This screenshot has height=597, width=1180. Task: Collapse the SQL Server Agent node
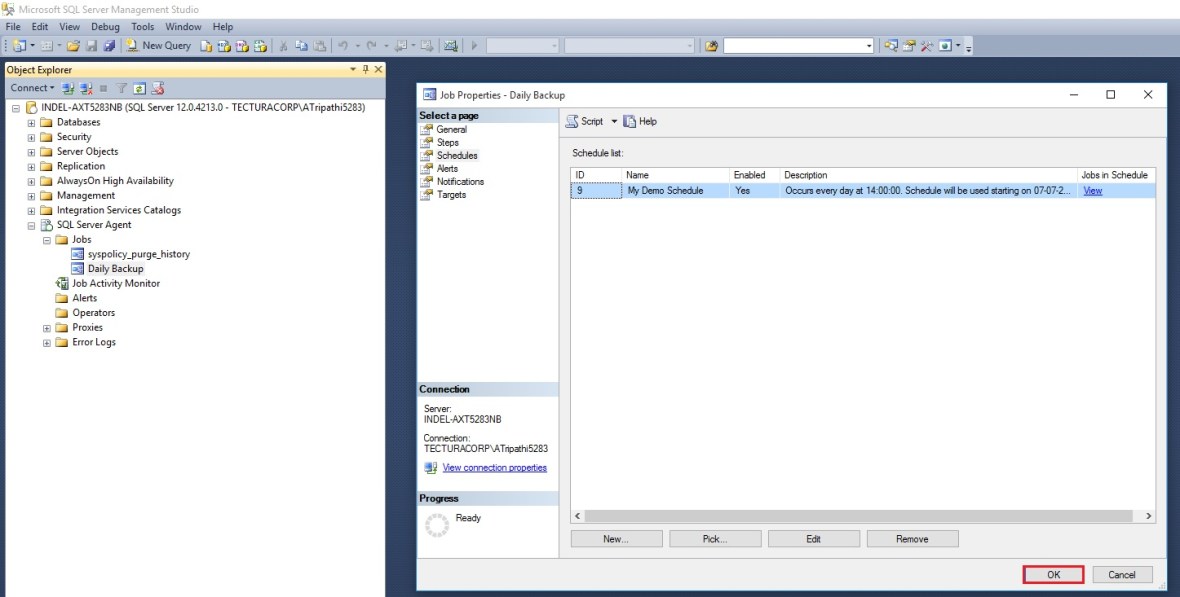32,225
